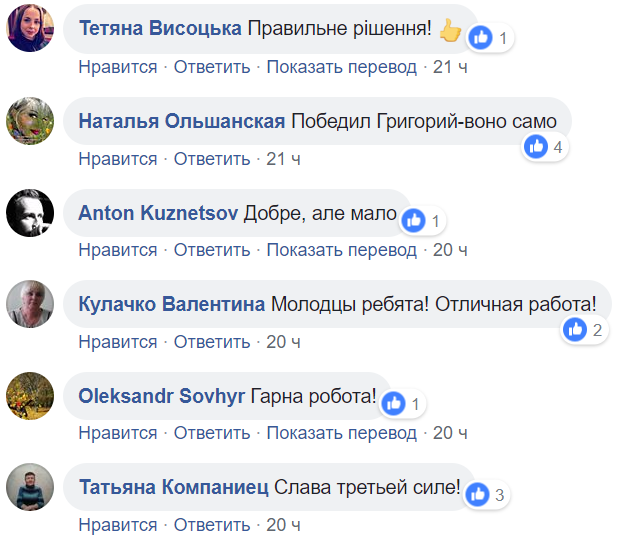Click like reaction icon on Тетяна Висоцька's comment
639x538 pixels.
(x=481, y=38)
